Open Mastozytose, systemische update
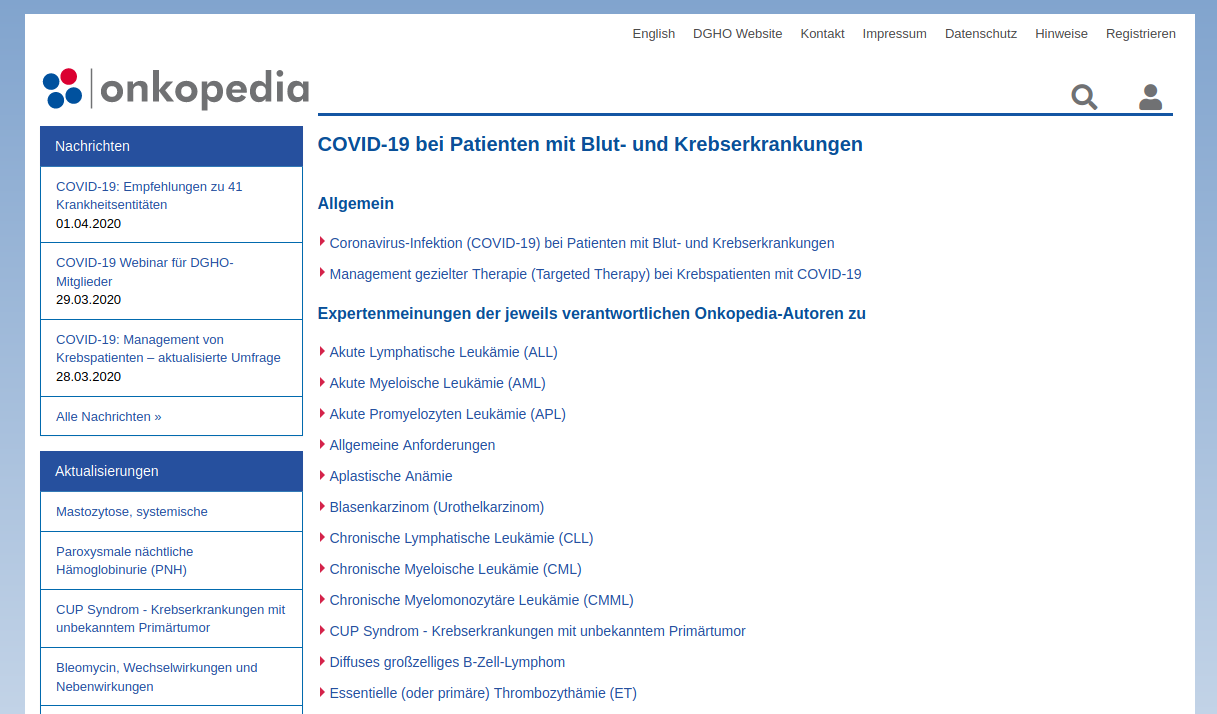Viewport: 1217px width, 714px height. pos(132,511)
